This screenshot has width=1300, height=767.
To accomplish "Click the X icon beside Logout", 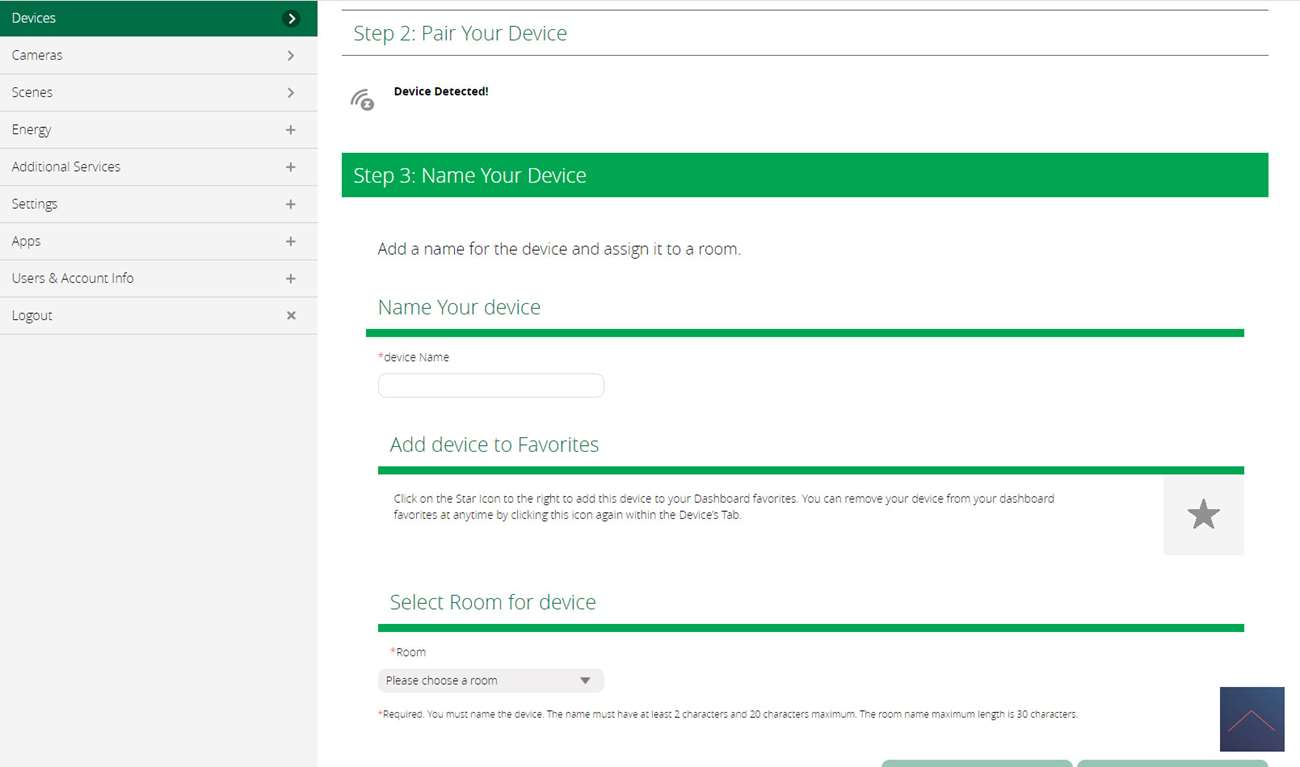I will pyautogui.click(x=291, y=315).
